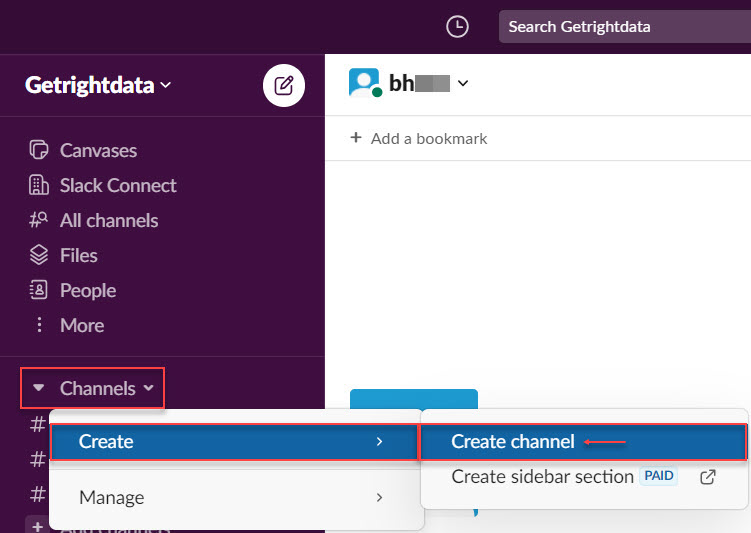This screenshot has height=533, width=751.
Task: Click the new message compose icon
Action: pyautogui.click(x=284, y=86)
